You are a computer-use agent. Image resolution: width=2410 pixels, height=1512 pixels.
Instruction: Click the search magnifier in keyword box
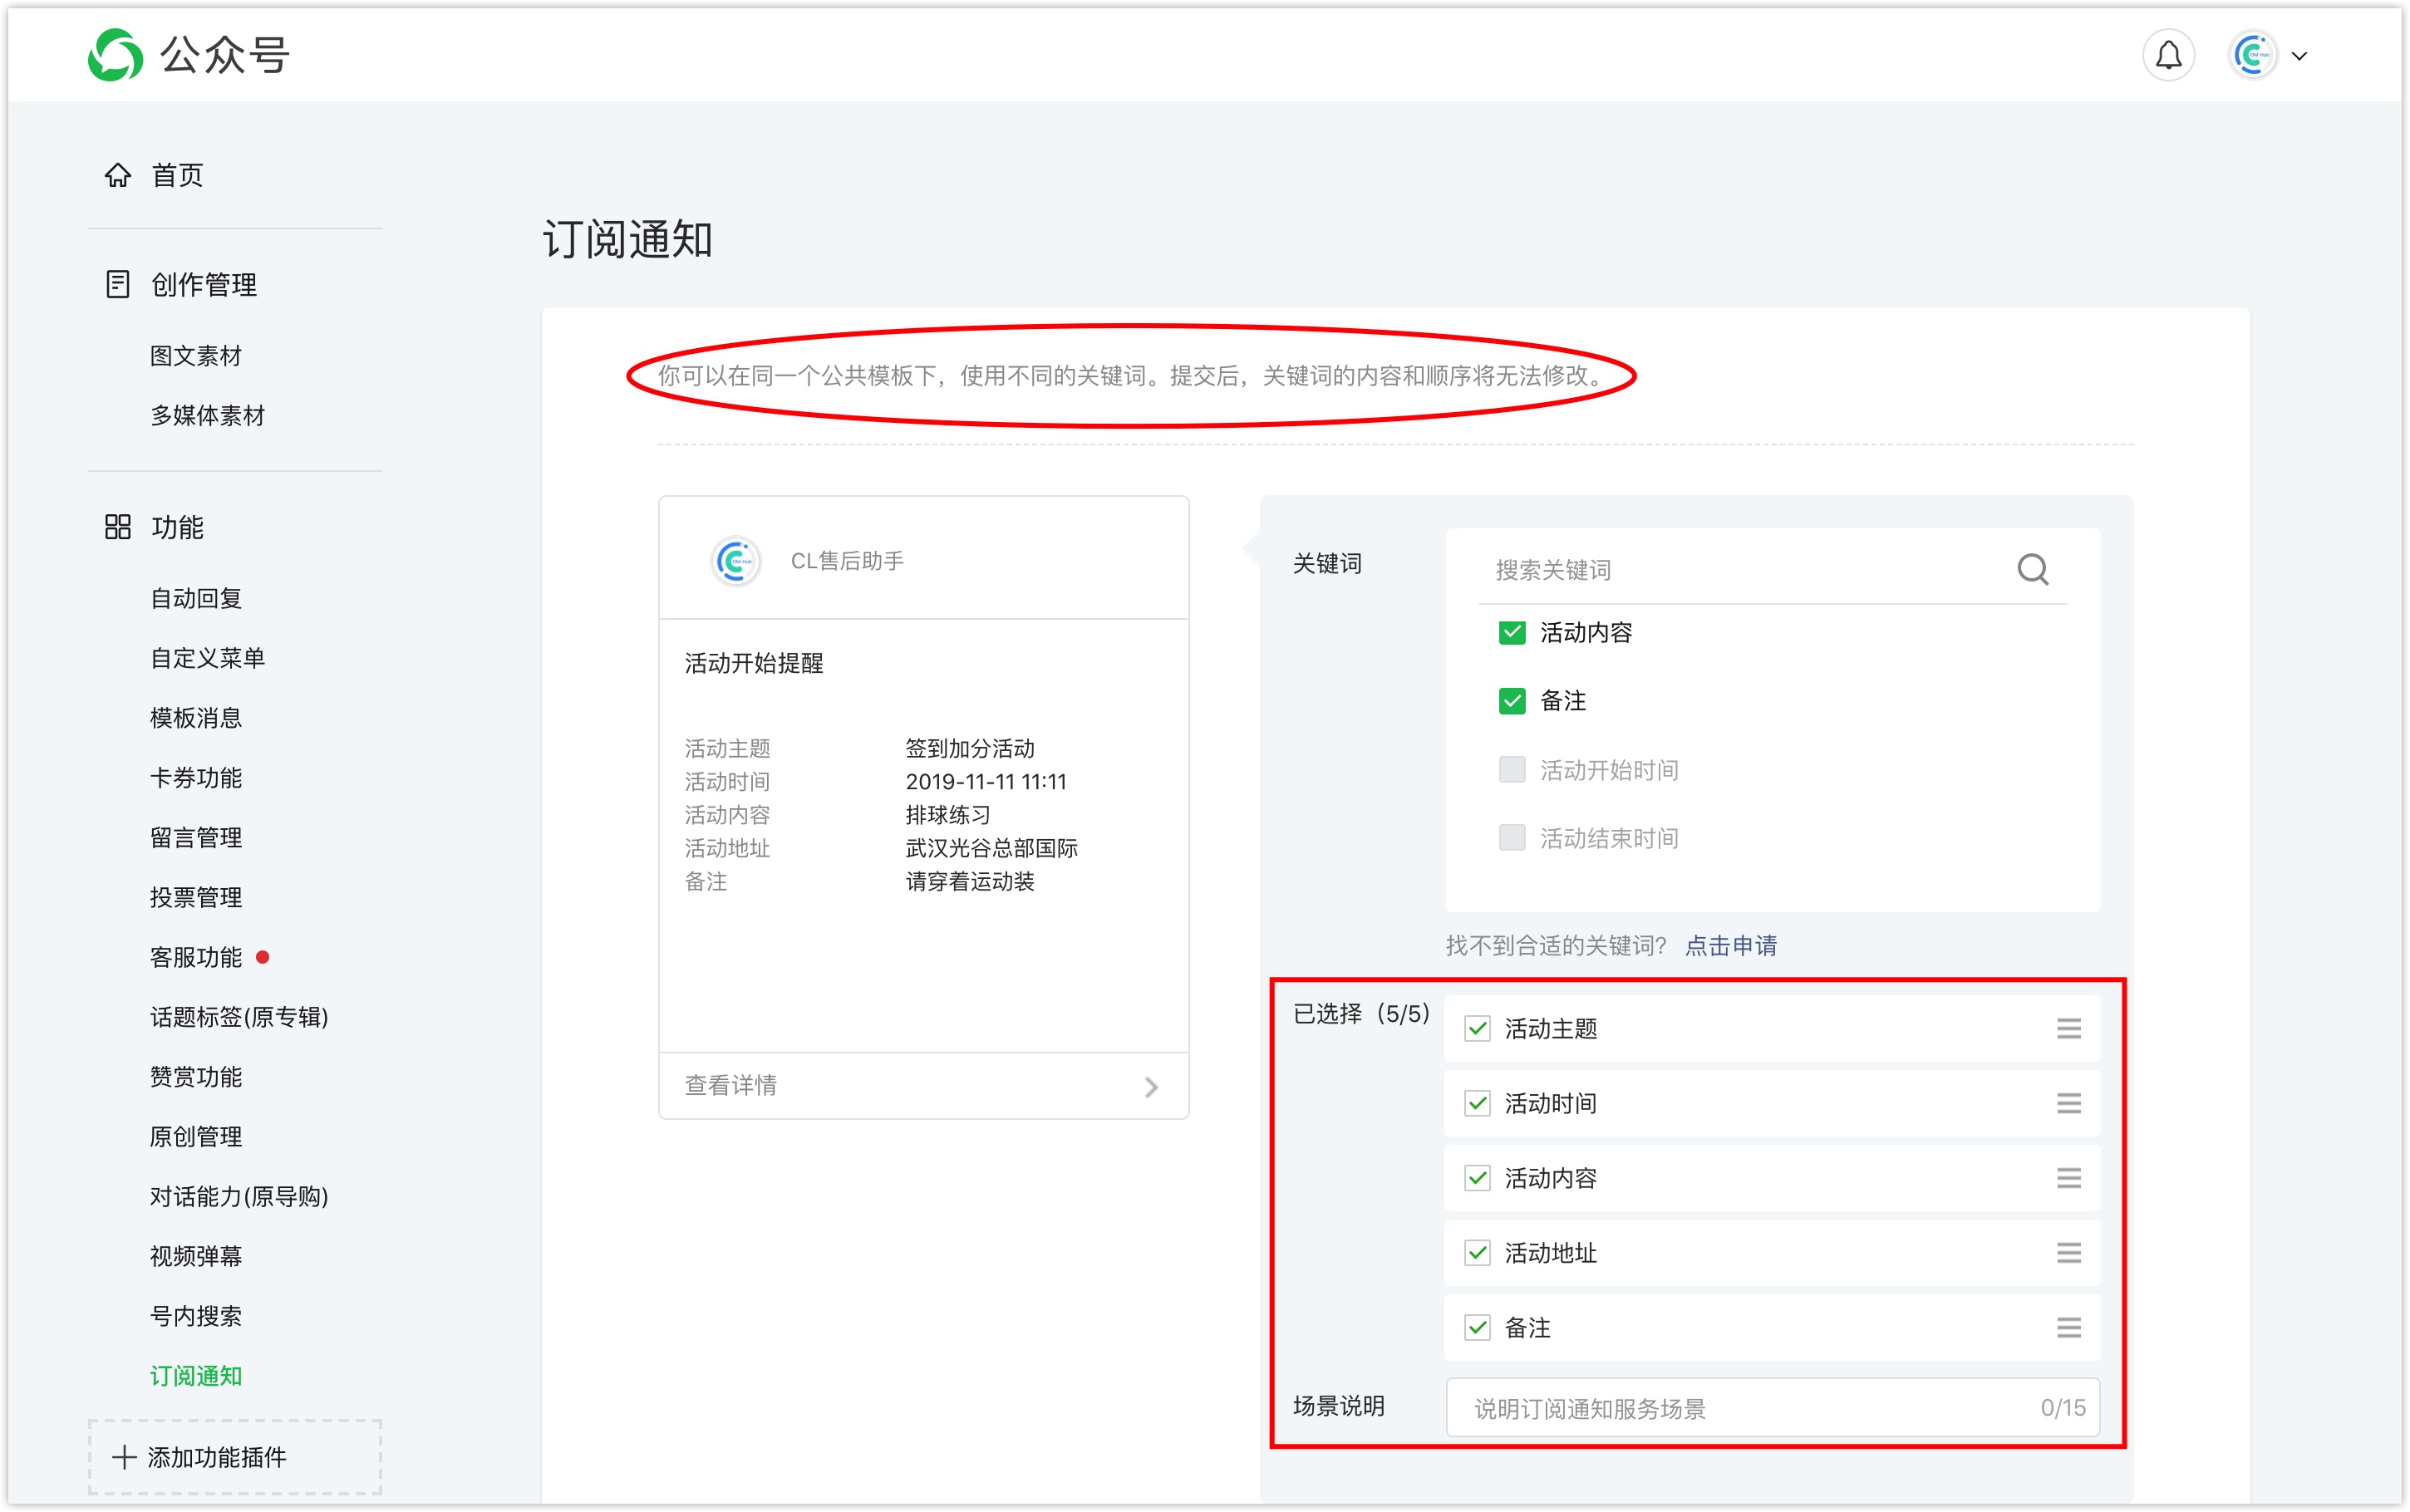(x=2032, y=569)
